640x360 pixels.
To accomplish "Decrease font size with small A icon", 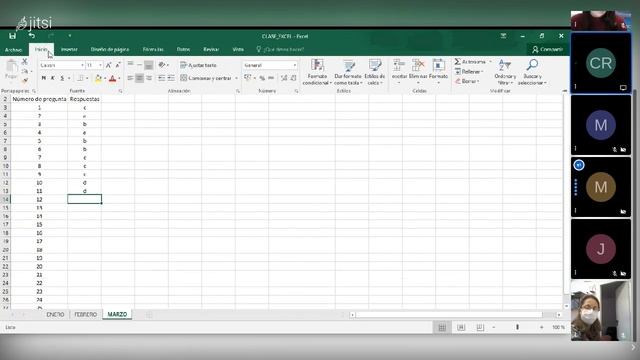I will click(x=118, y=65).
